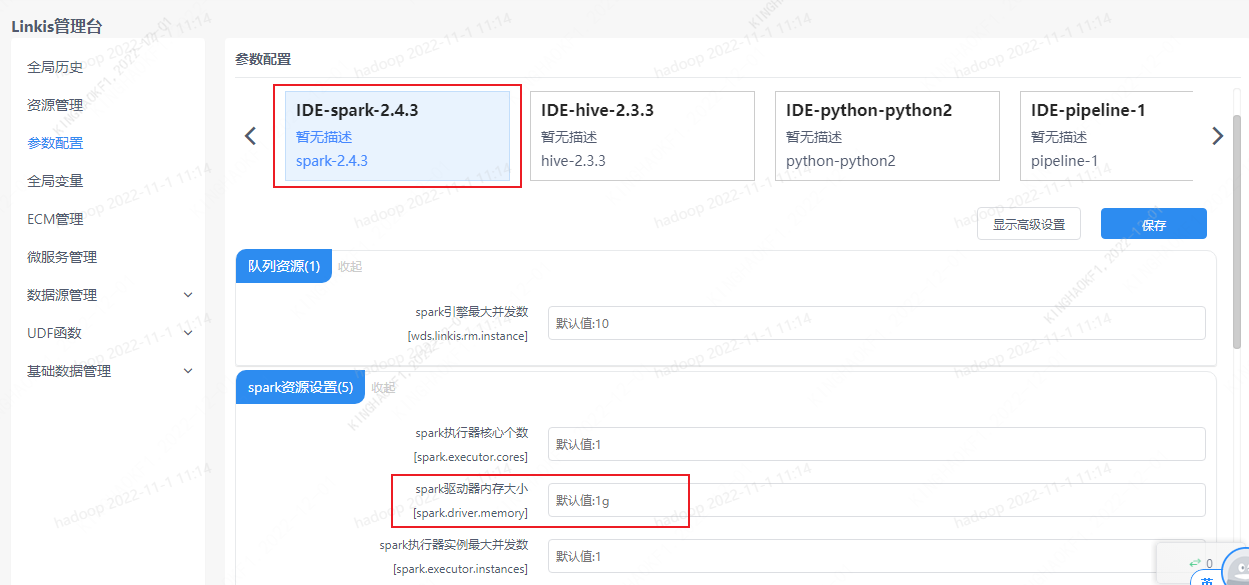Click the wds.linkis.rm.instance input field
1249x585 pixels.
876,323
